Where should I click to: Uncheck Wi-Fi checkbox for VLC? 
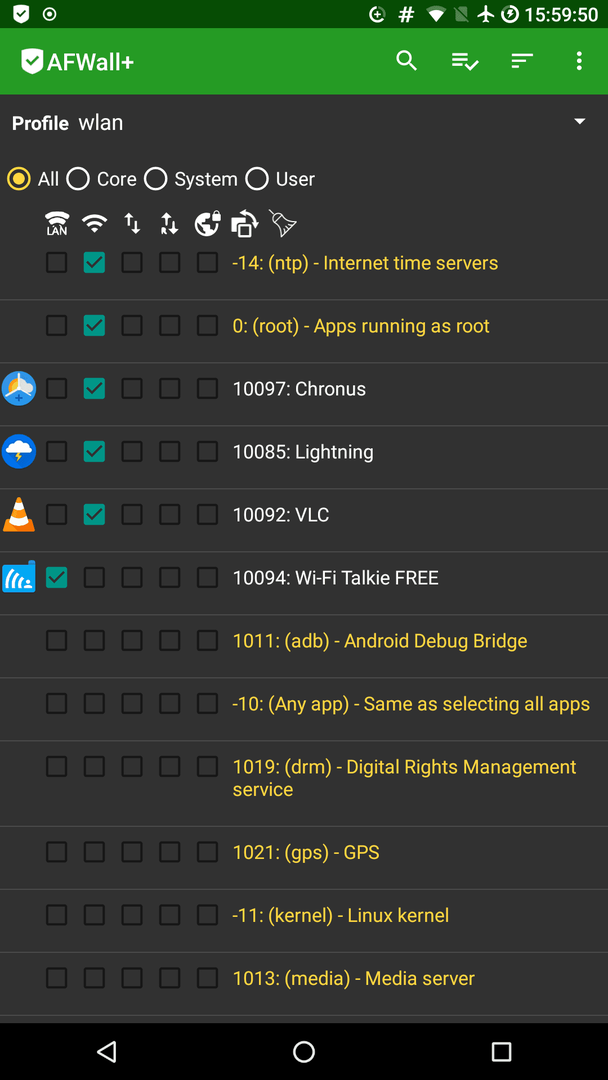point(94,515)
